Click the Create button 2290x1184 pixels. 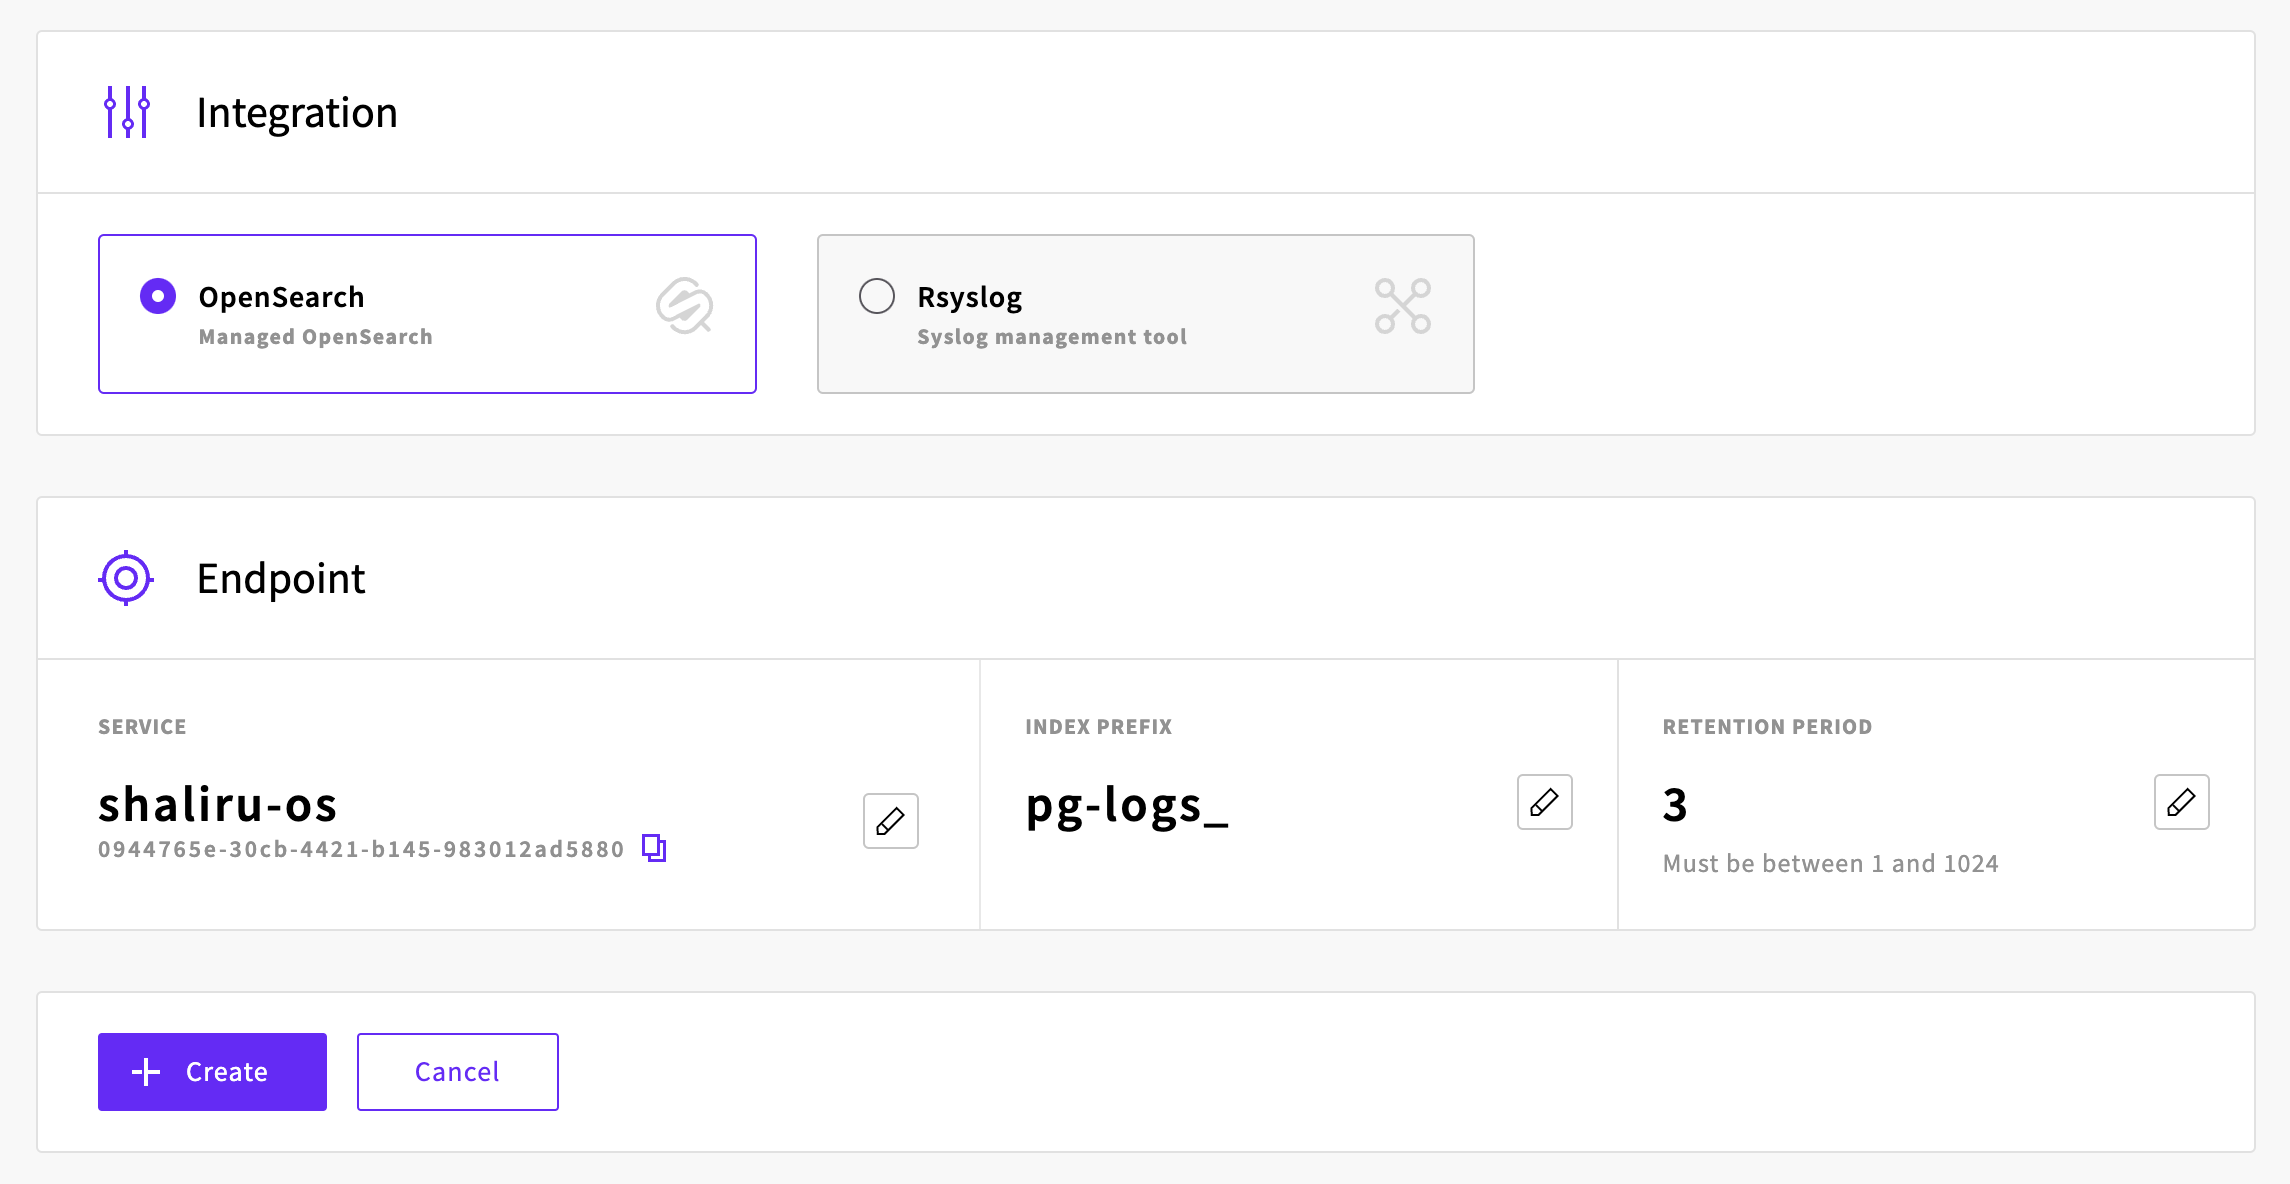[x=212, y=1072]
